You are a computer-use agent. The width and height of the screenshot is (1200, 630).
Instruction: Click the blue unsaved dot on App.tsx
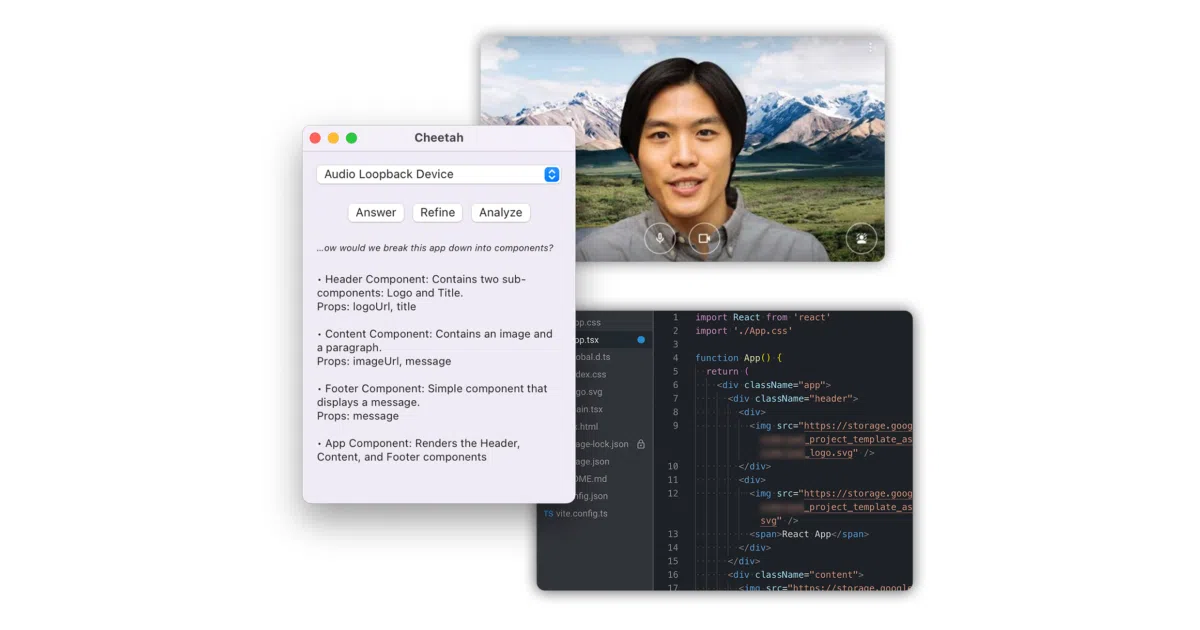coord(641,340)
